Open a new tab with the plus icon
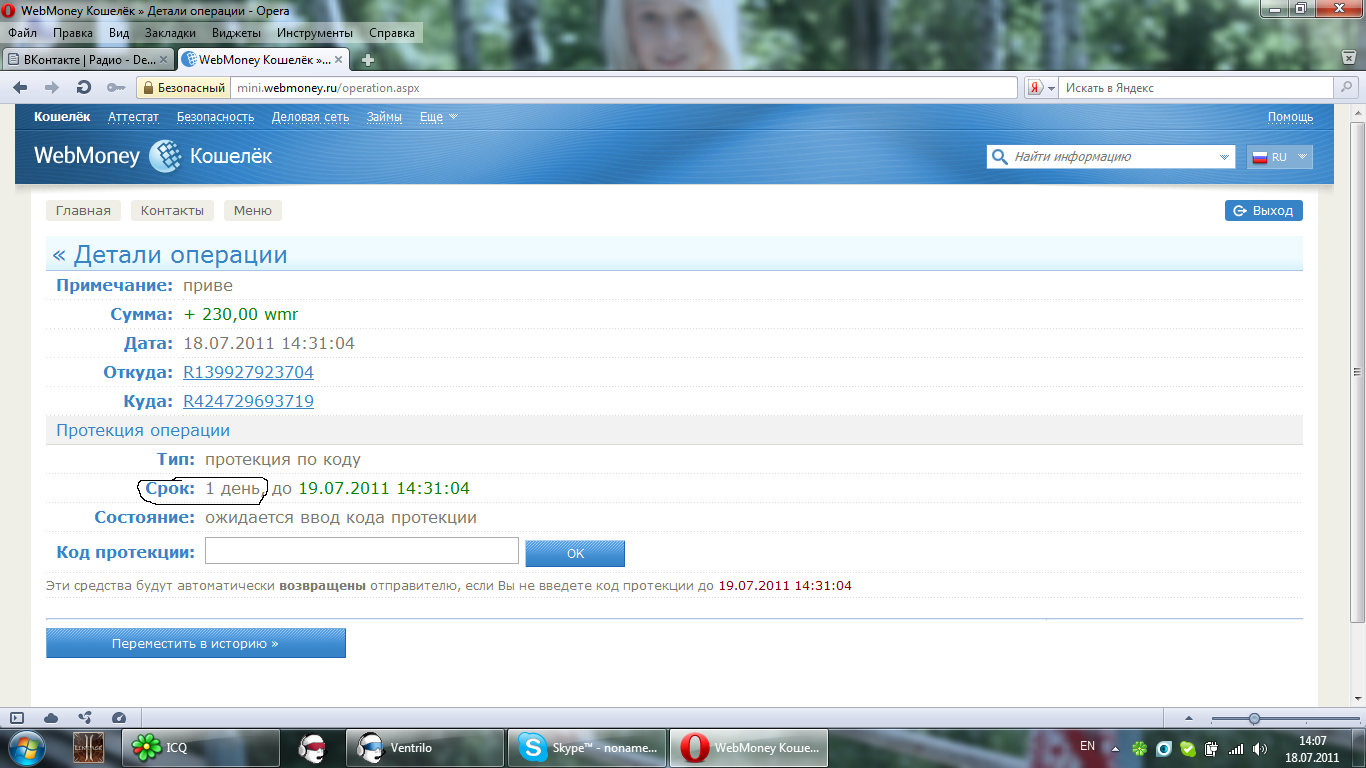 (368, 60)
